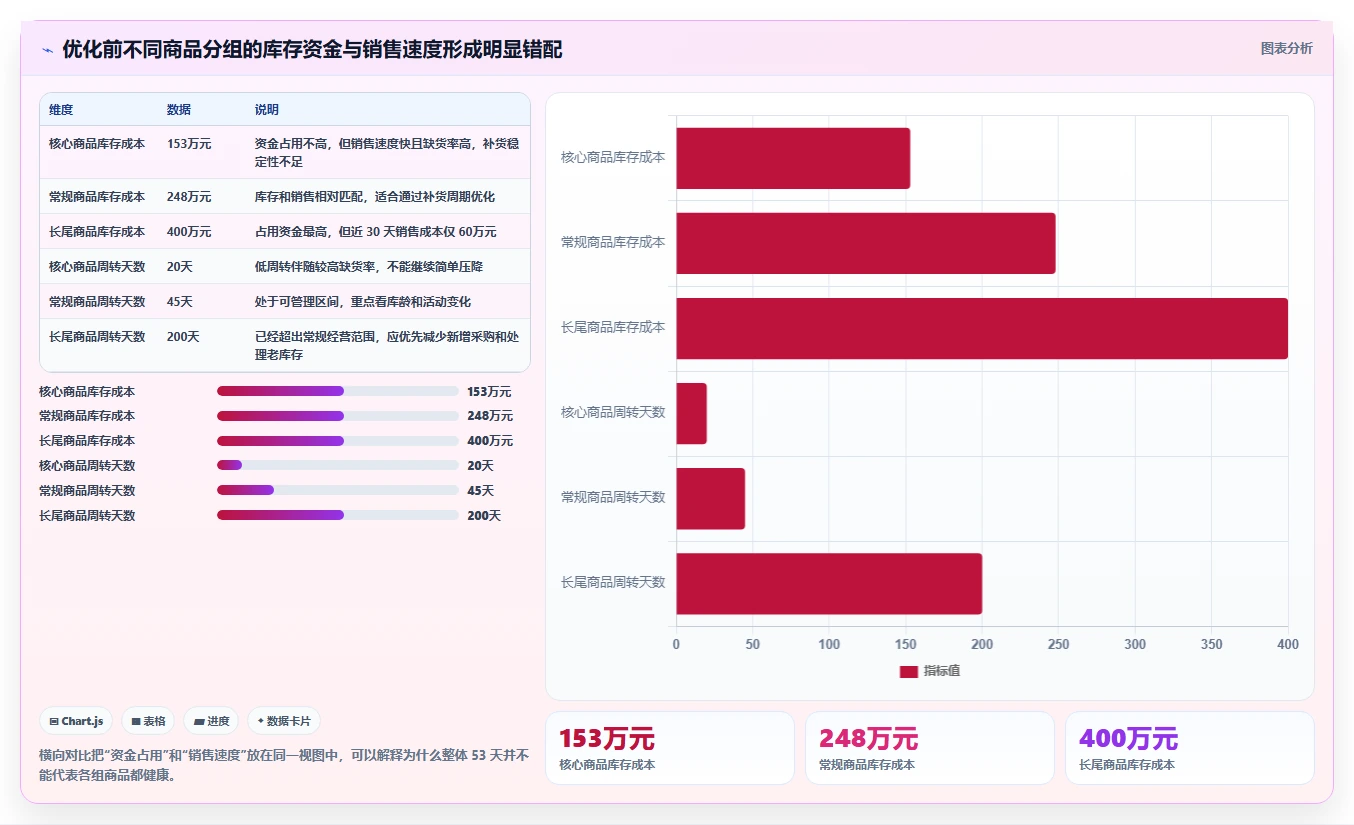Click the 指标值 legend label
Screen dimensions: 1354x825
pos(942,672)
